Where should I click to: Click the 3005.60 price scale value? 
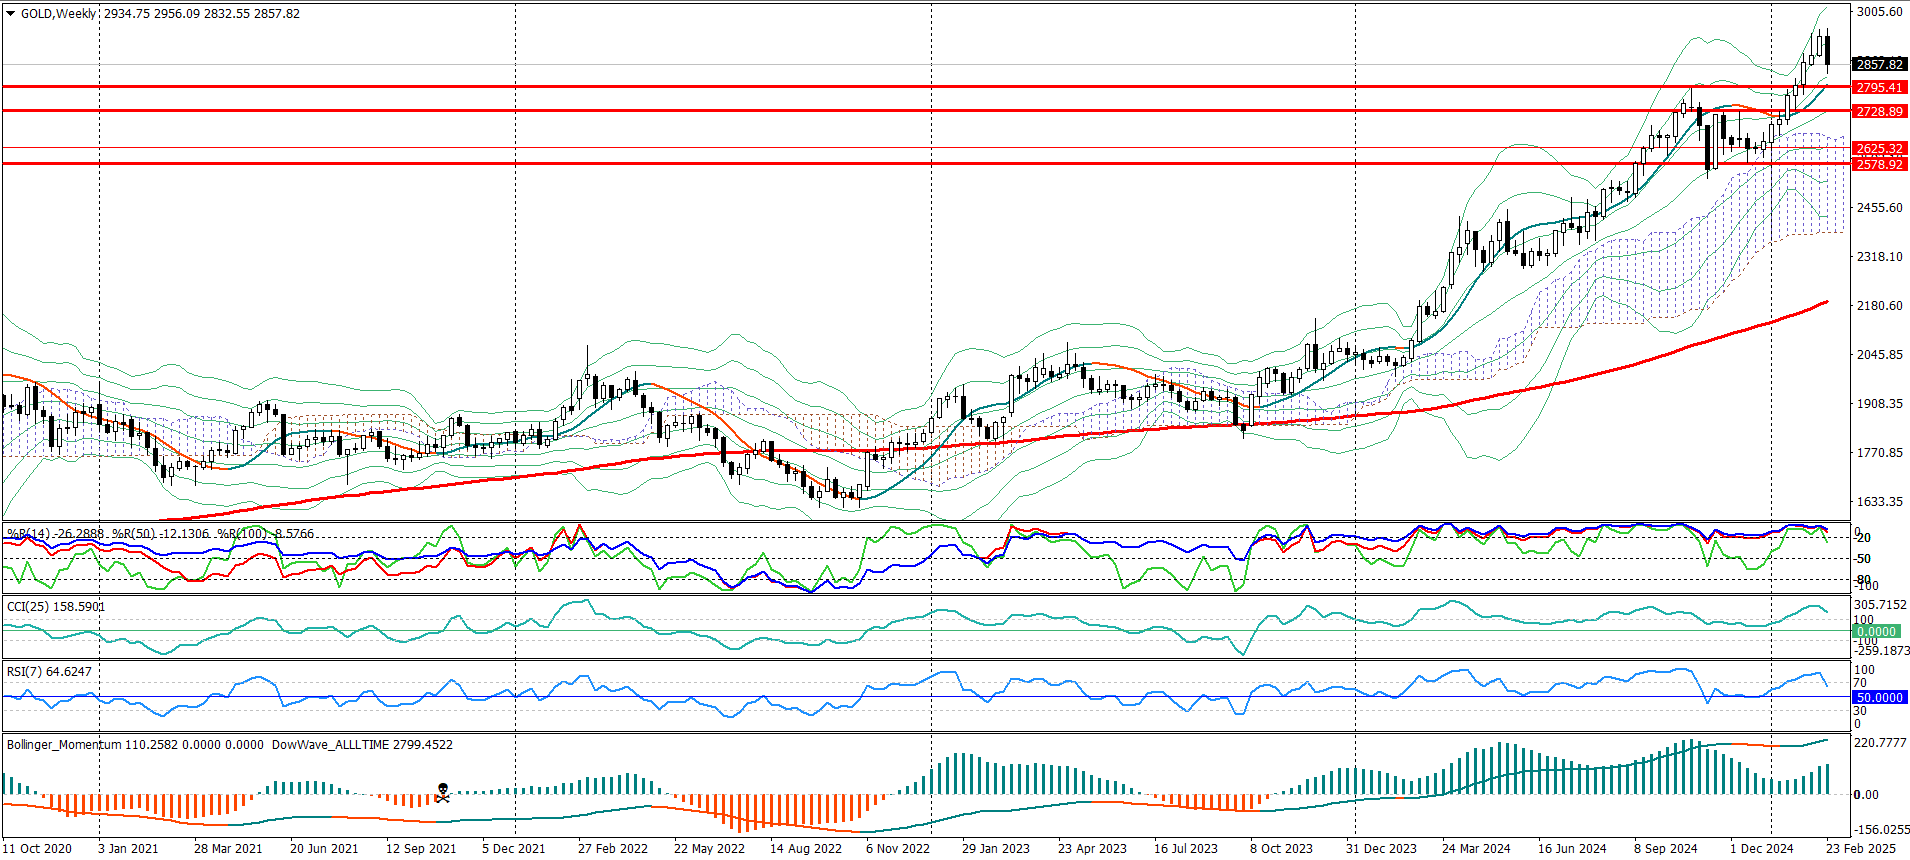(1879, 12)
